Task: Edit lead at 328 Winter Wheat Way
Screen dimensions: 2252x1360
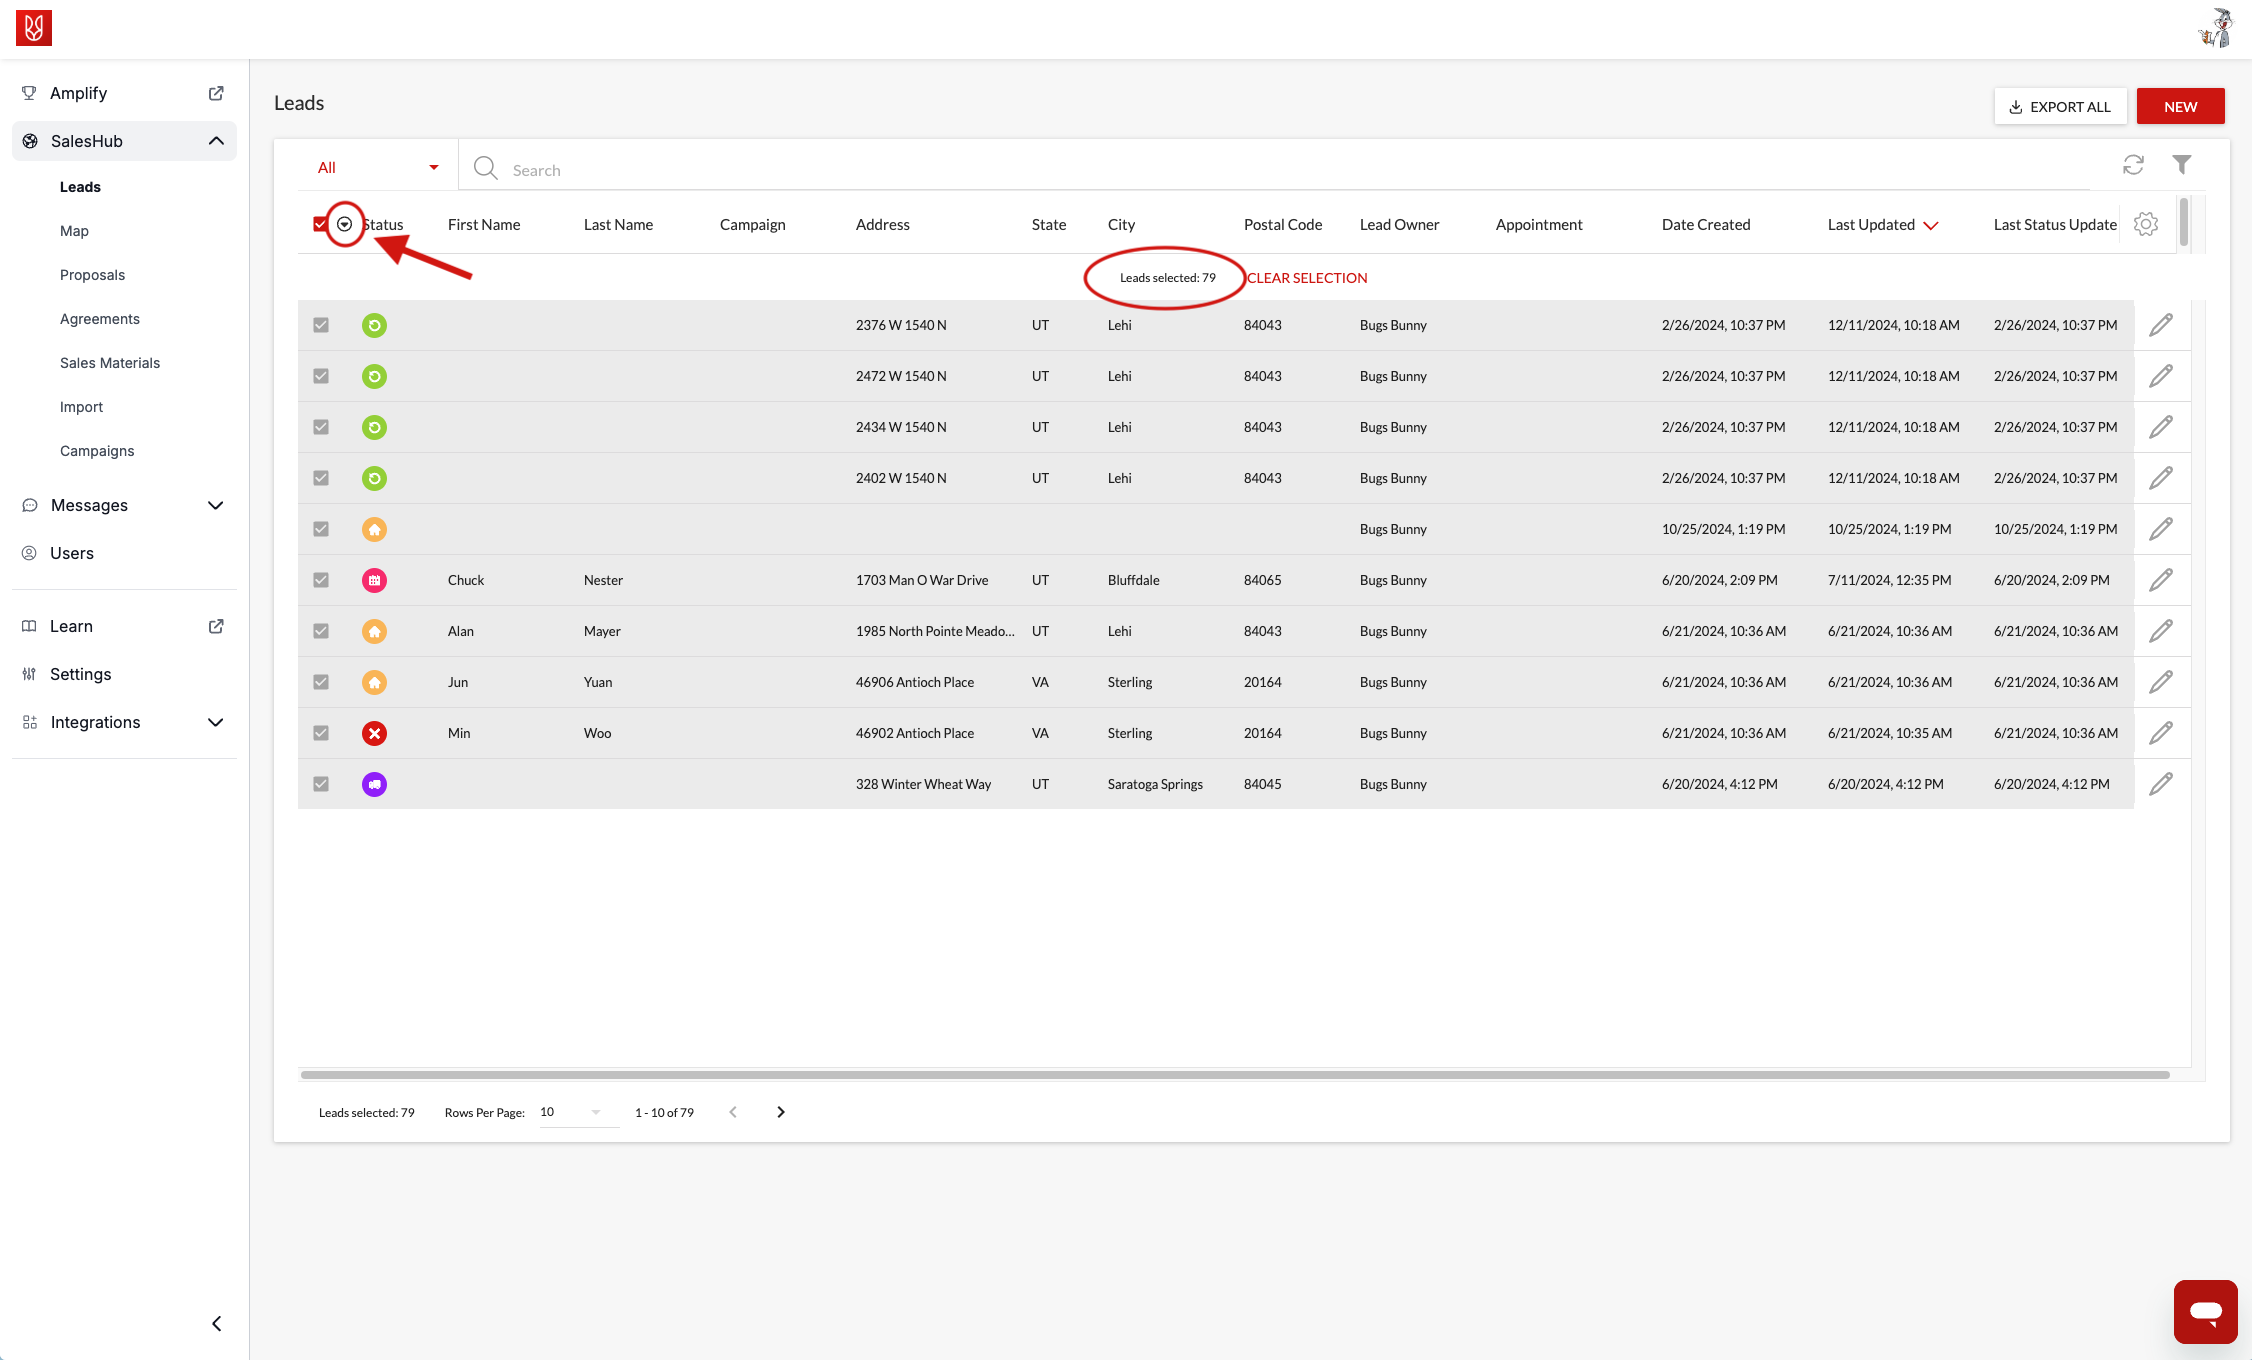Action: 2161,784
